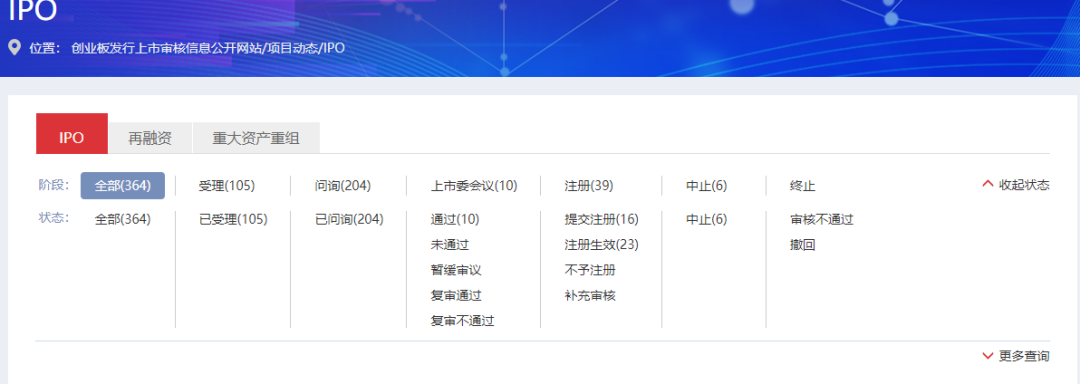
Task: Select status filter 全部(364)
Action: pyautogui.click(x=123, y=220)
